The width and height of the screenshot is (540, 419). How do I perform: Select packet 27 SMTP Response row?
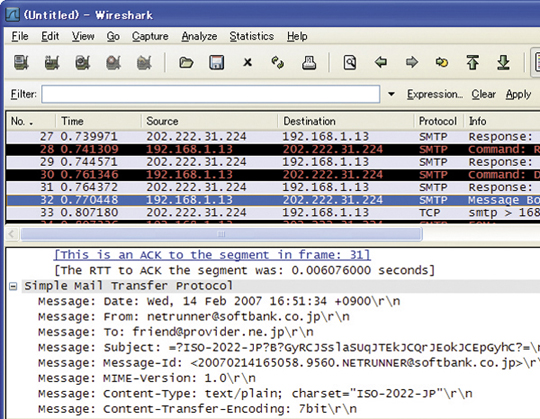pos(273,137)
